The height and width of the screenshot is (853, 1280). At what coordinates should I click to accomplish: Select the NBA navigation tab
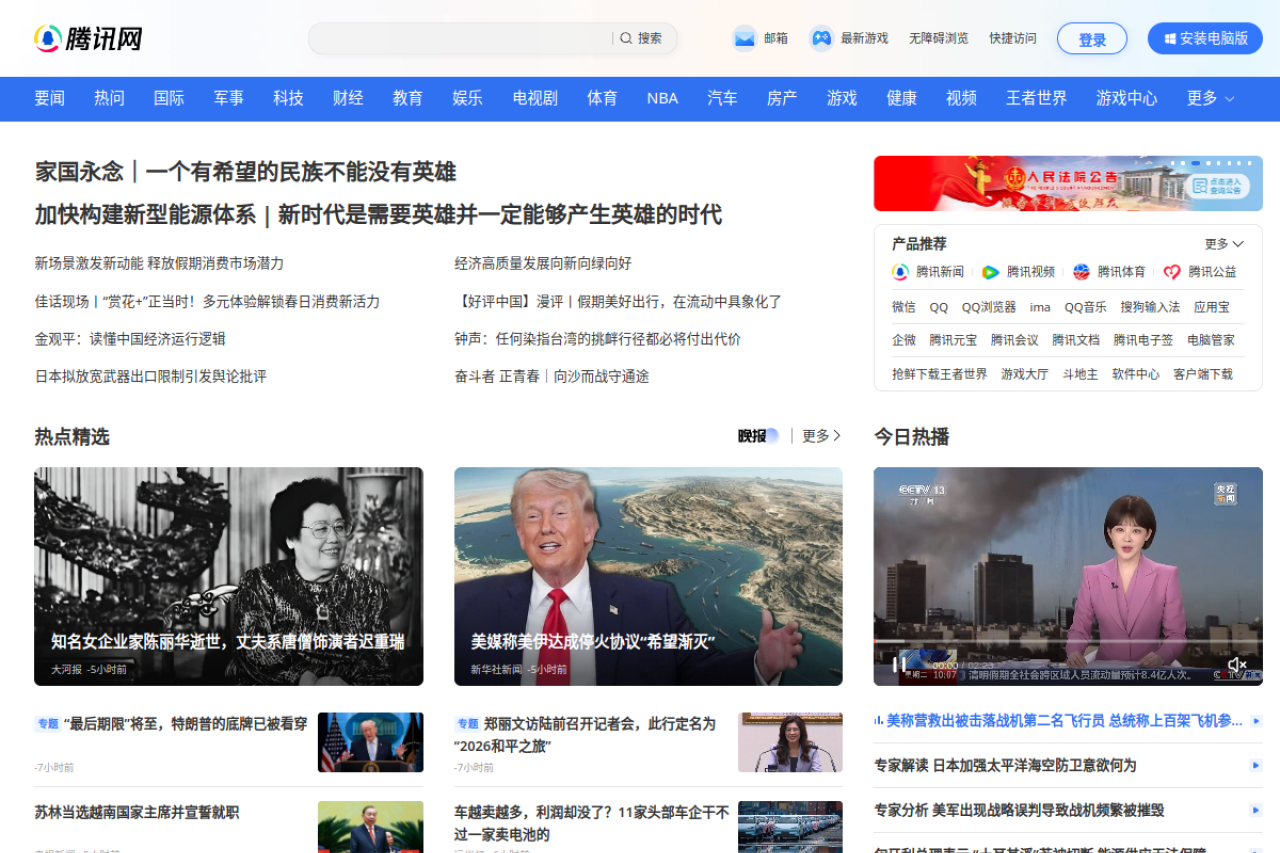tap(662, 98)
